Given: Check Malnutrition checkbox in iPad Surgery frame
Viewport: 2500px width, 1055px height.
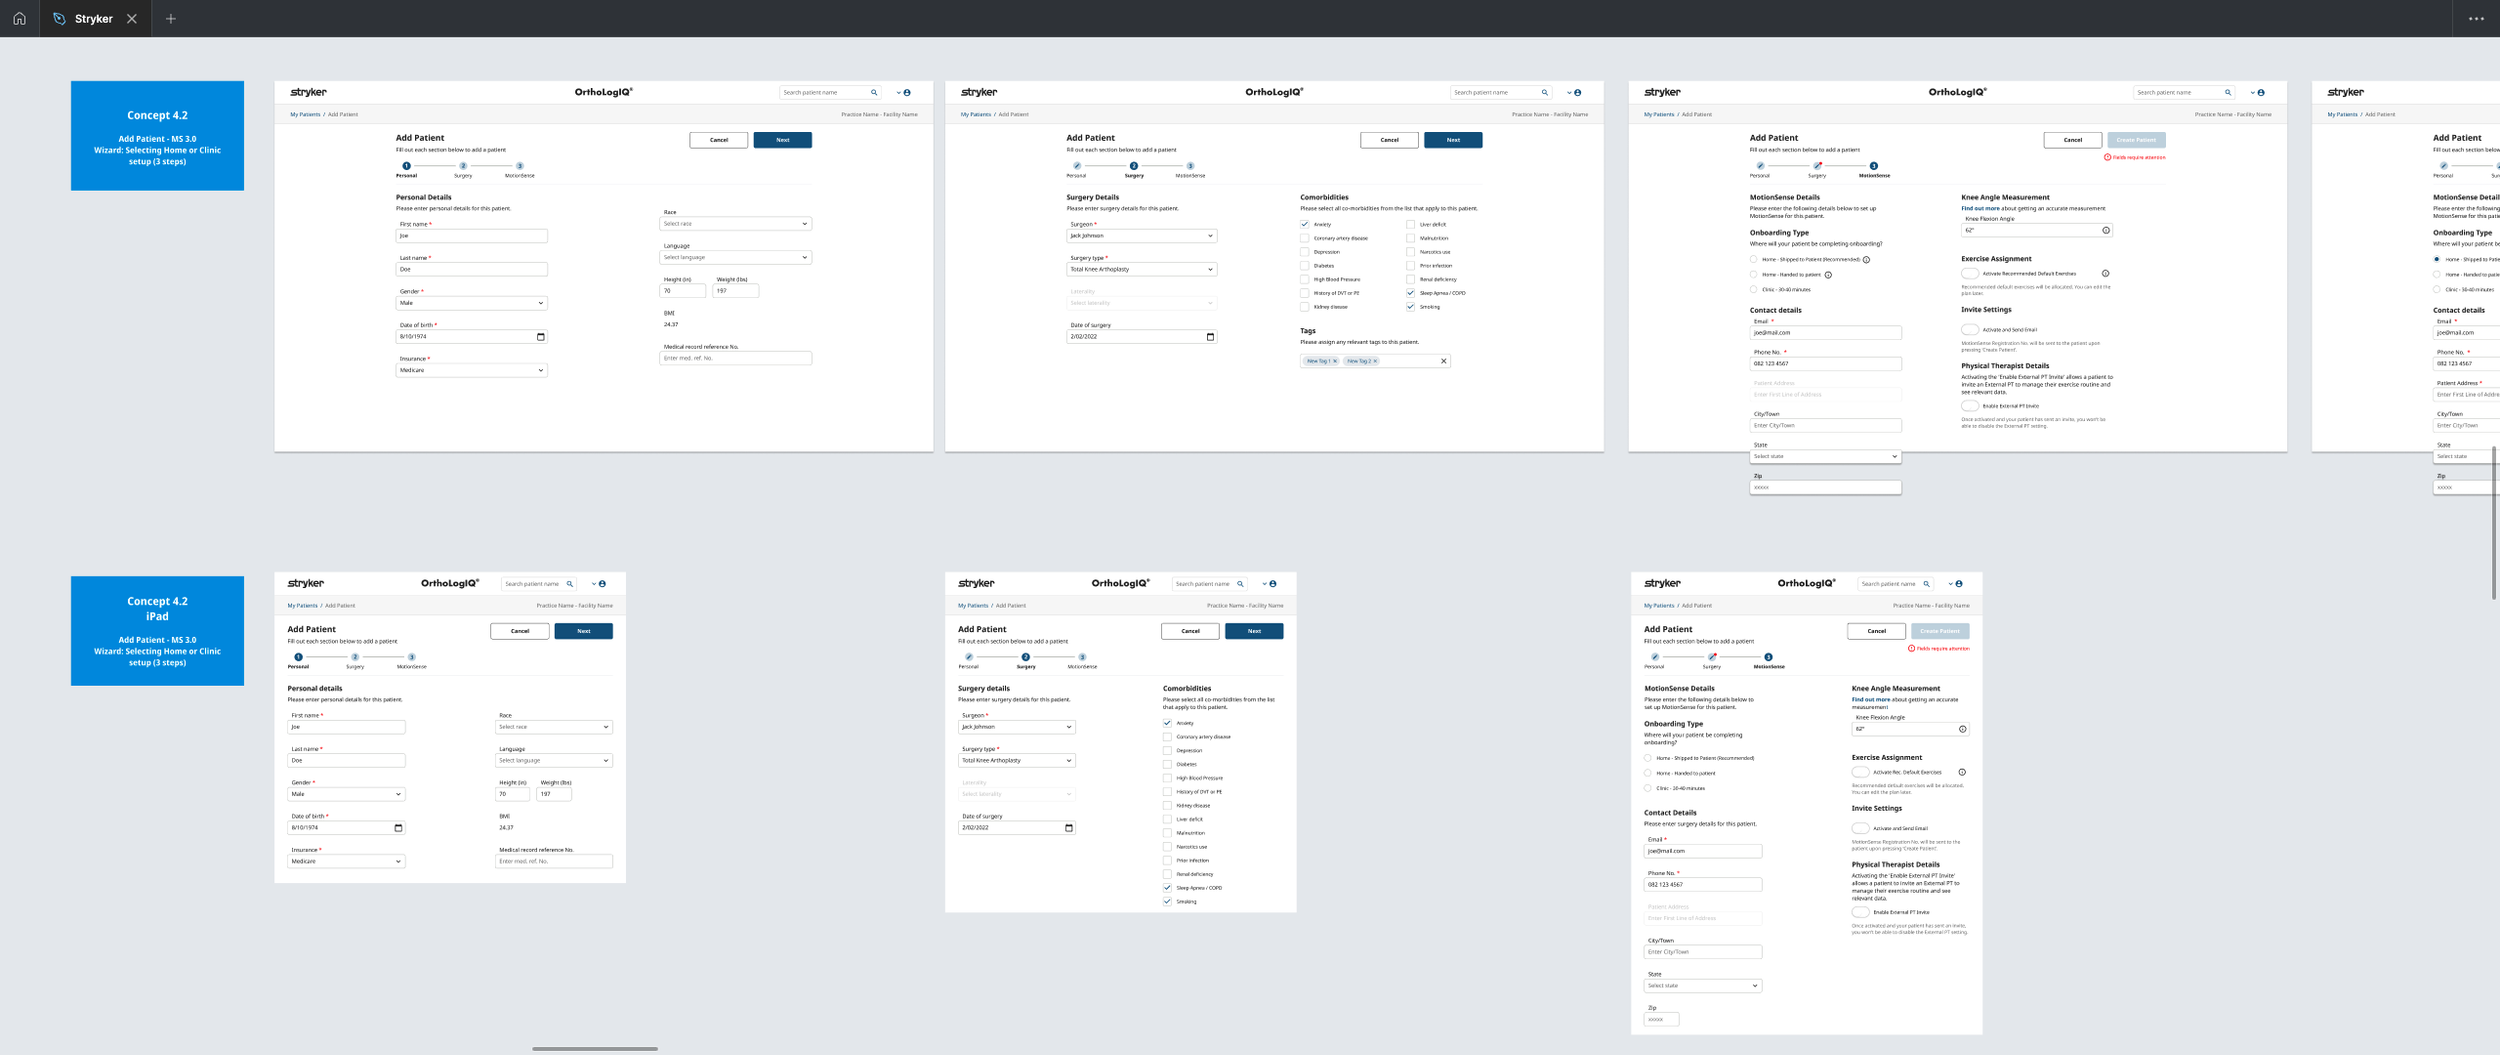Looking at the screenshot, I should [x=1167, y=833].
